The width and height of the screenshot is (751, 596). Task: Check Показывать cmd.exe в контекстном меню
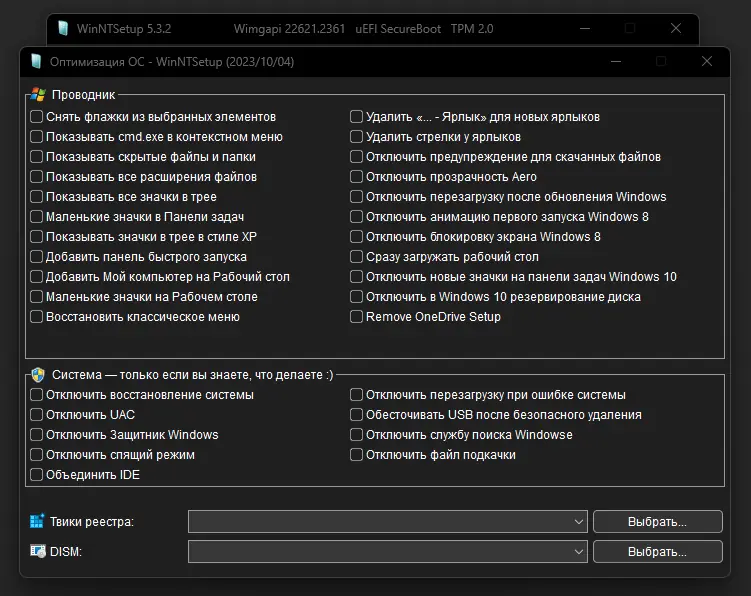pos(36,137)
